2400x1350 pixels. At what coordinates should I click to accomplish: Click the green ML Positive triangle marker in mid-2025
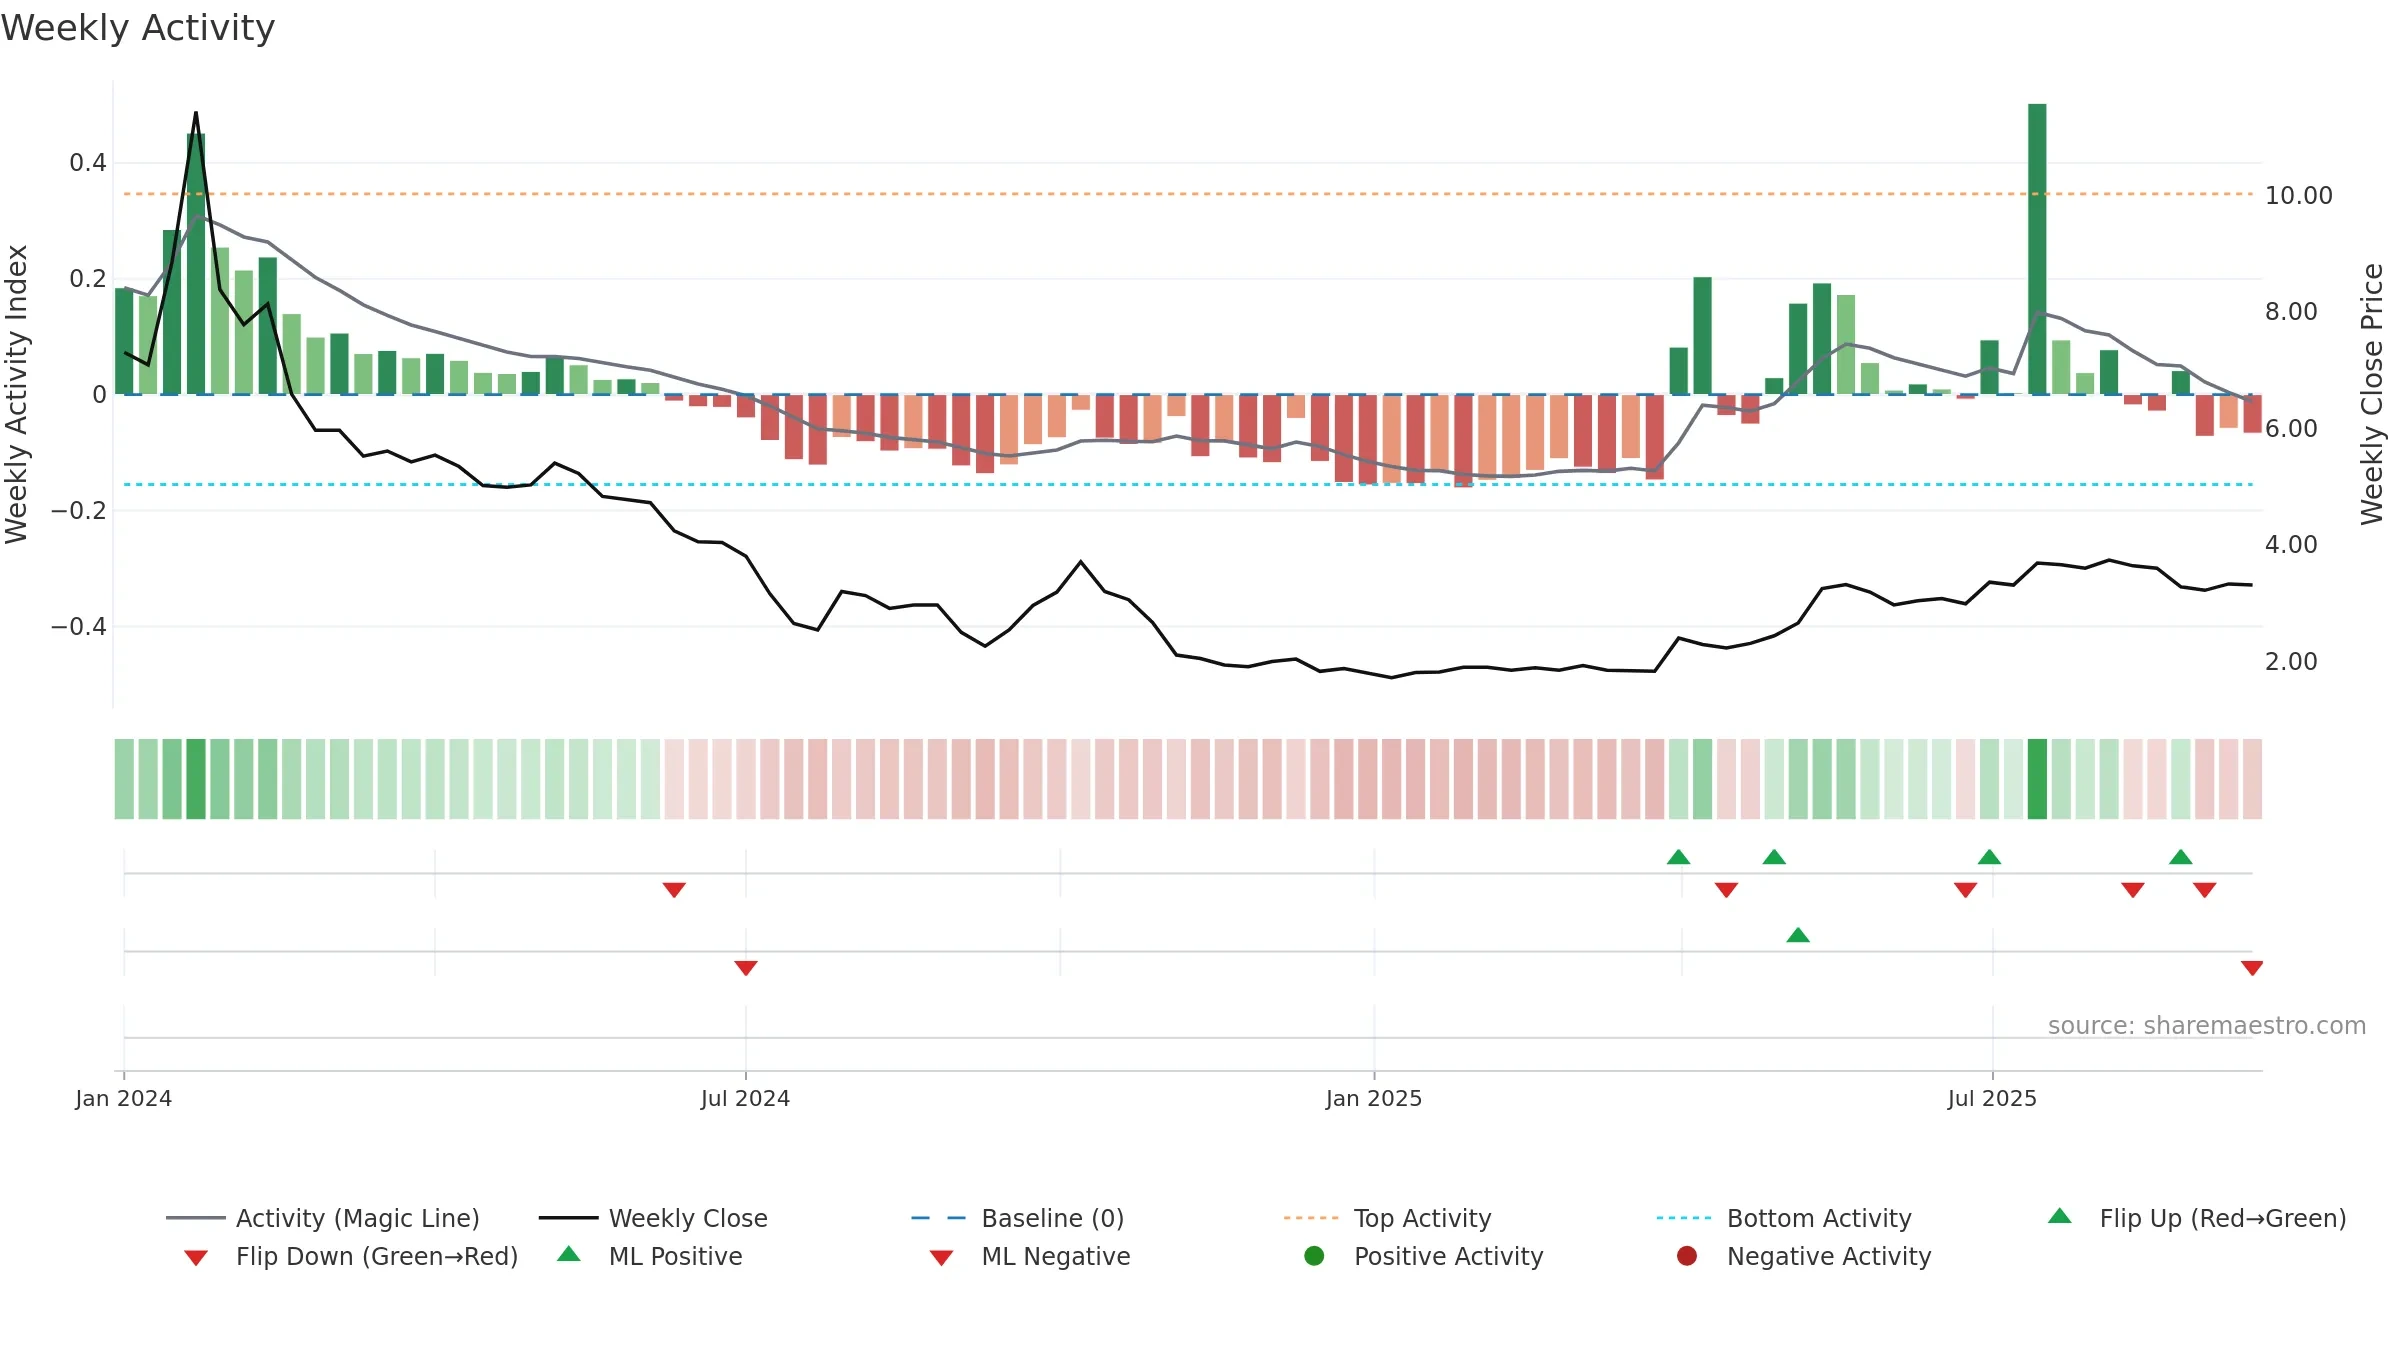pyautogui.click(x=1798, y=935)
